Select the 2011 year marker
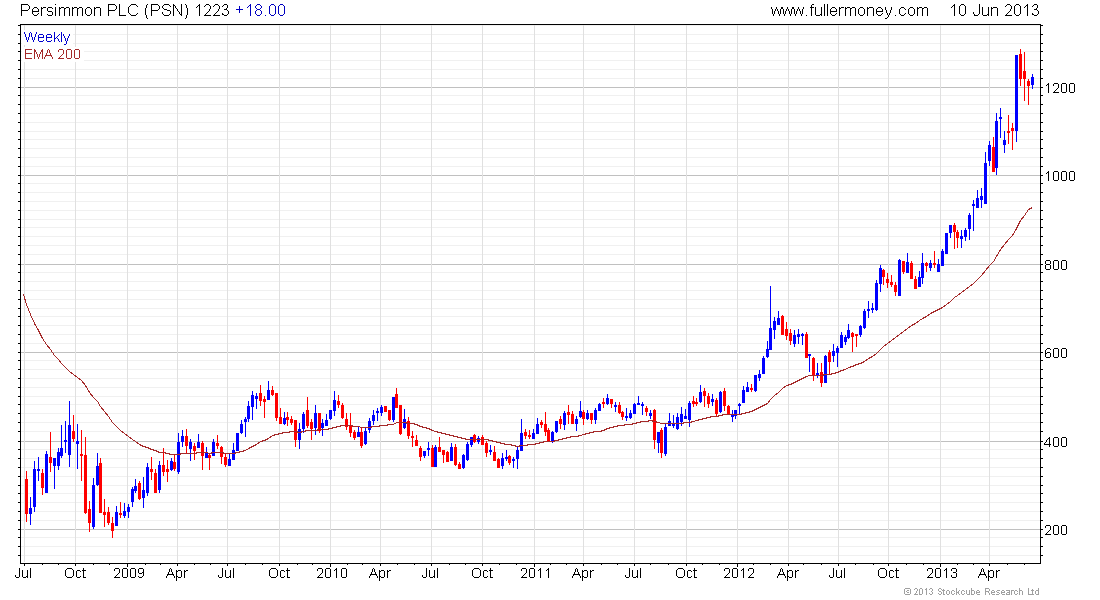1100x600 pixels. click(x=535, y=573)
